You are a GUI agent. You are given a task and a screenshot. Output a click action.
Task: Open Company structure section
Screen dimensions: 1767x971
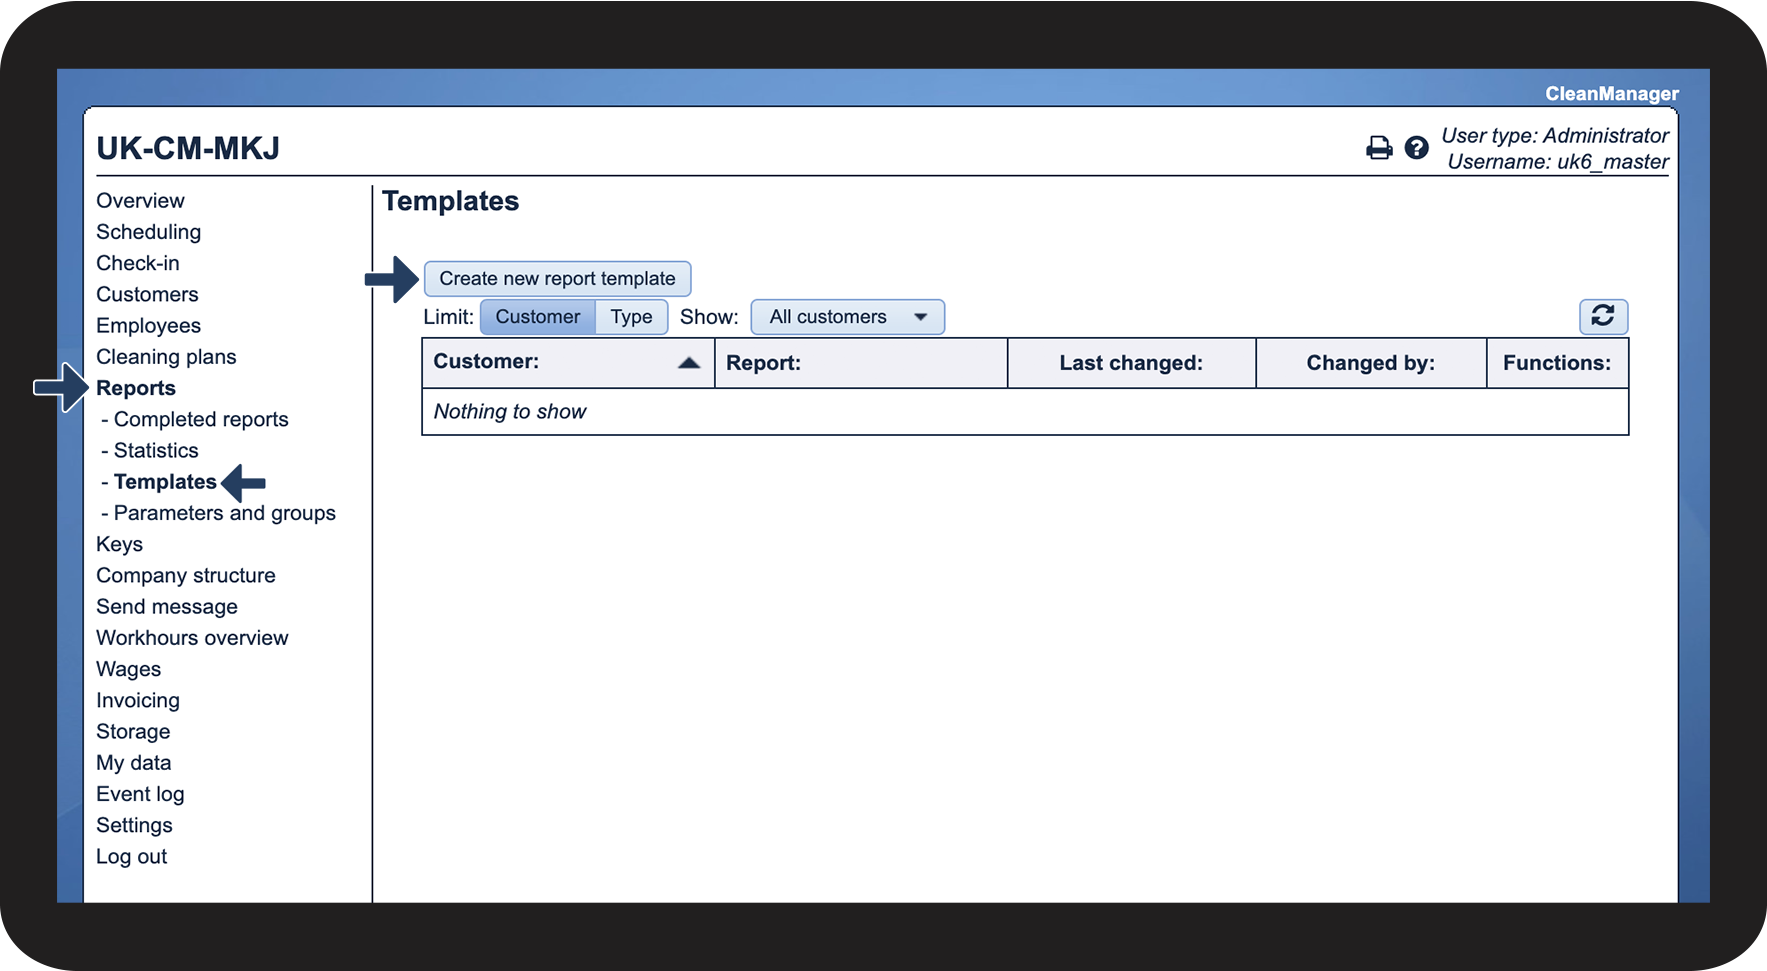[186, 575]
